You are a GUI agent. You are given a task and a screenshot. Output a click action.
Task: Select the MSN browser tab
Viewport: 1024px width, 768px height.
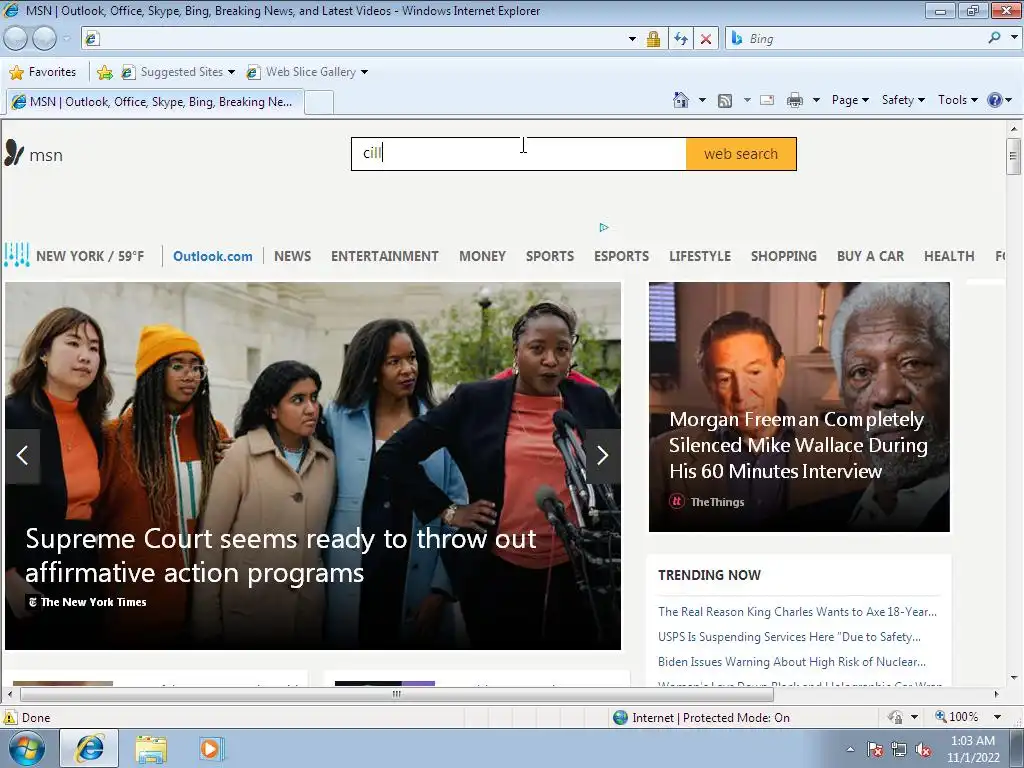[x=155, y=102]
